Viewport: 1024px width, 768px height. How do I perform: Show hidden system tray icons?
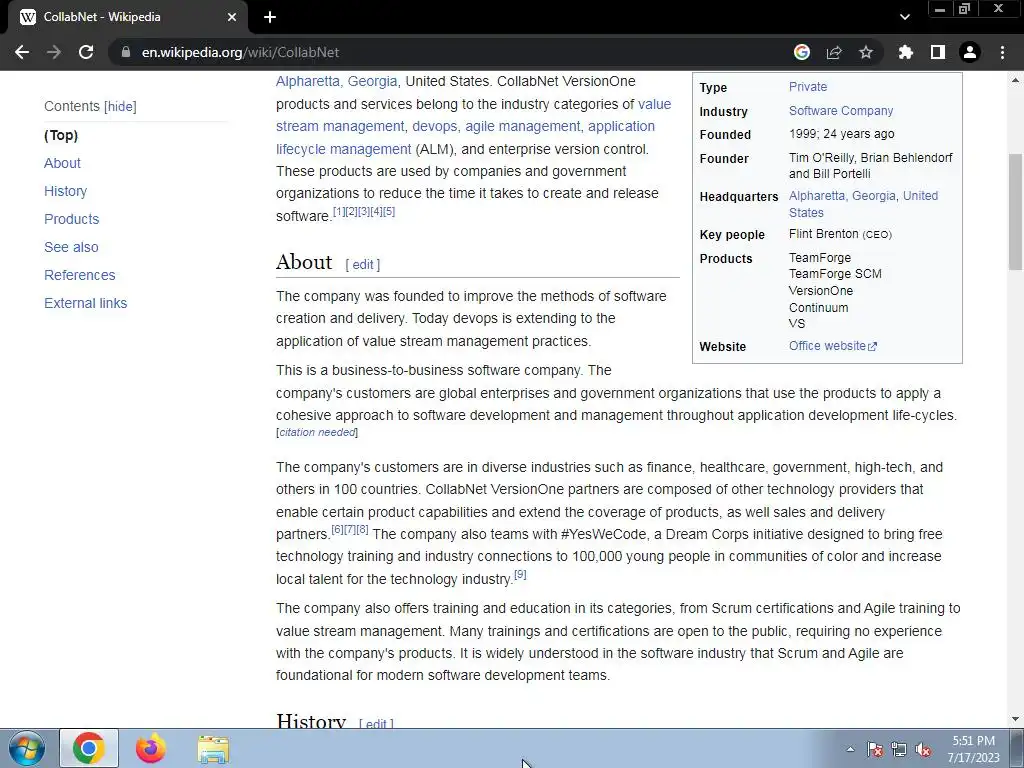[850, 749]
